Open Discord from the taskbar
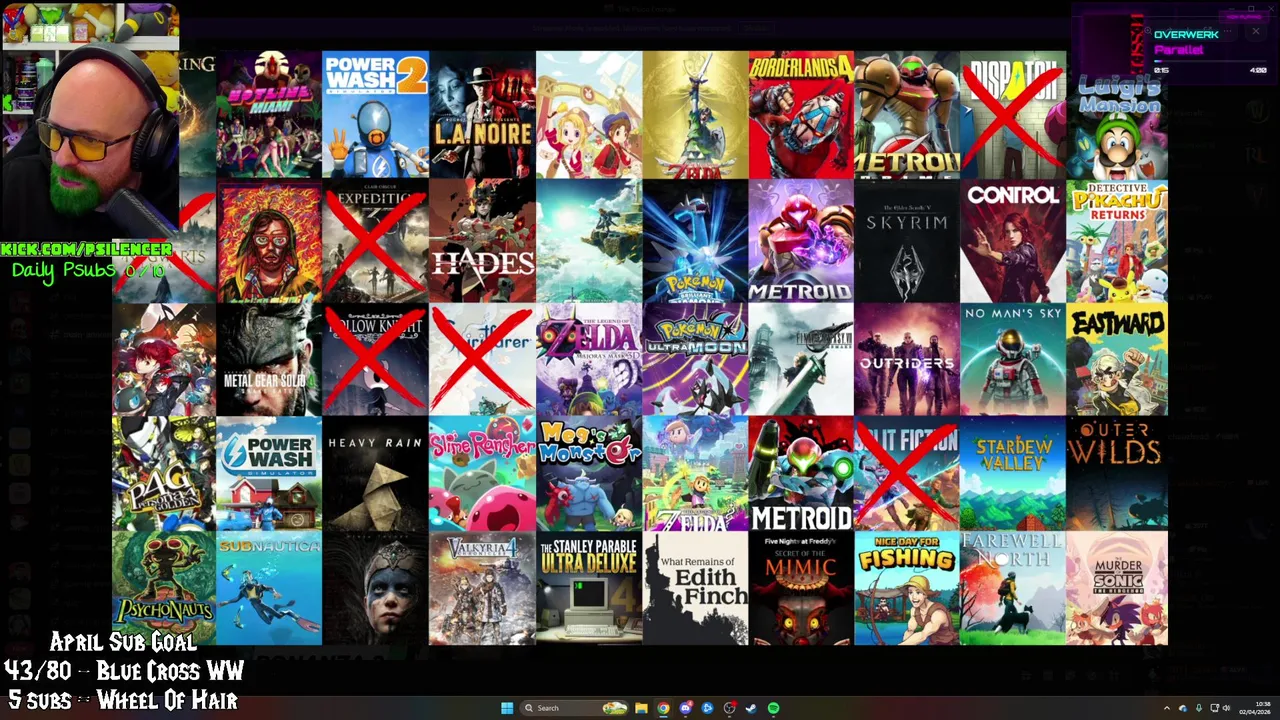The width and height of the screenshot is (1280, 720). (x=685, y=708)
